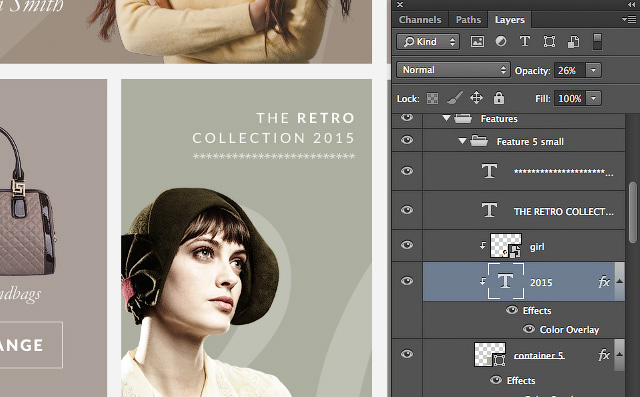Lock all layer attributes

click(499, 98)
